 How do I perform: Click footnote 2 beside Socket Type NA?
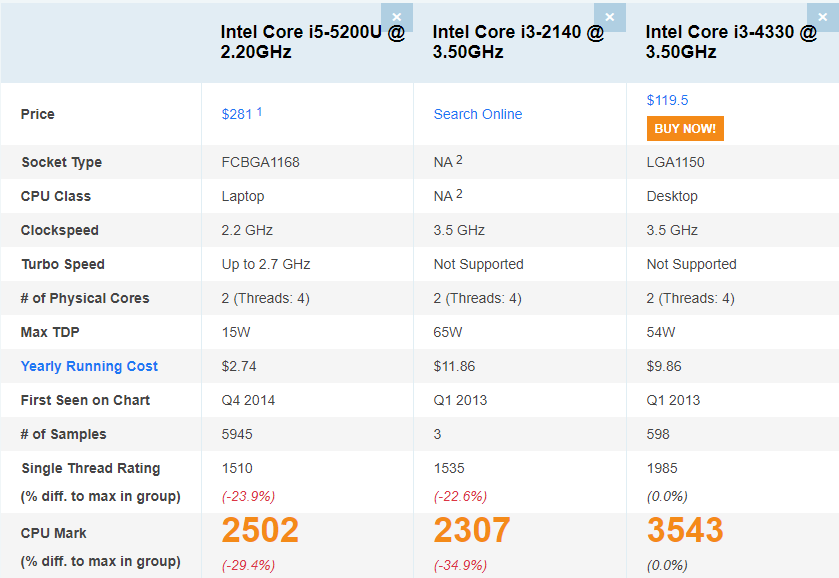[460, 160]
